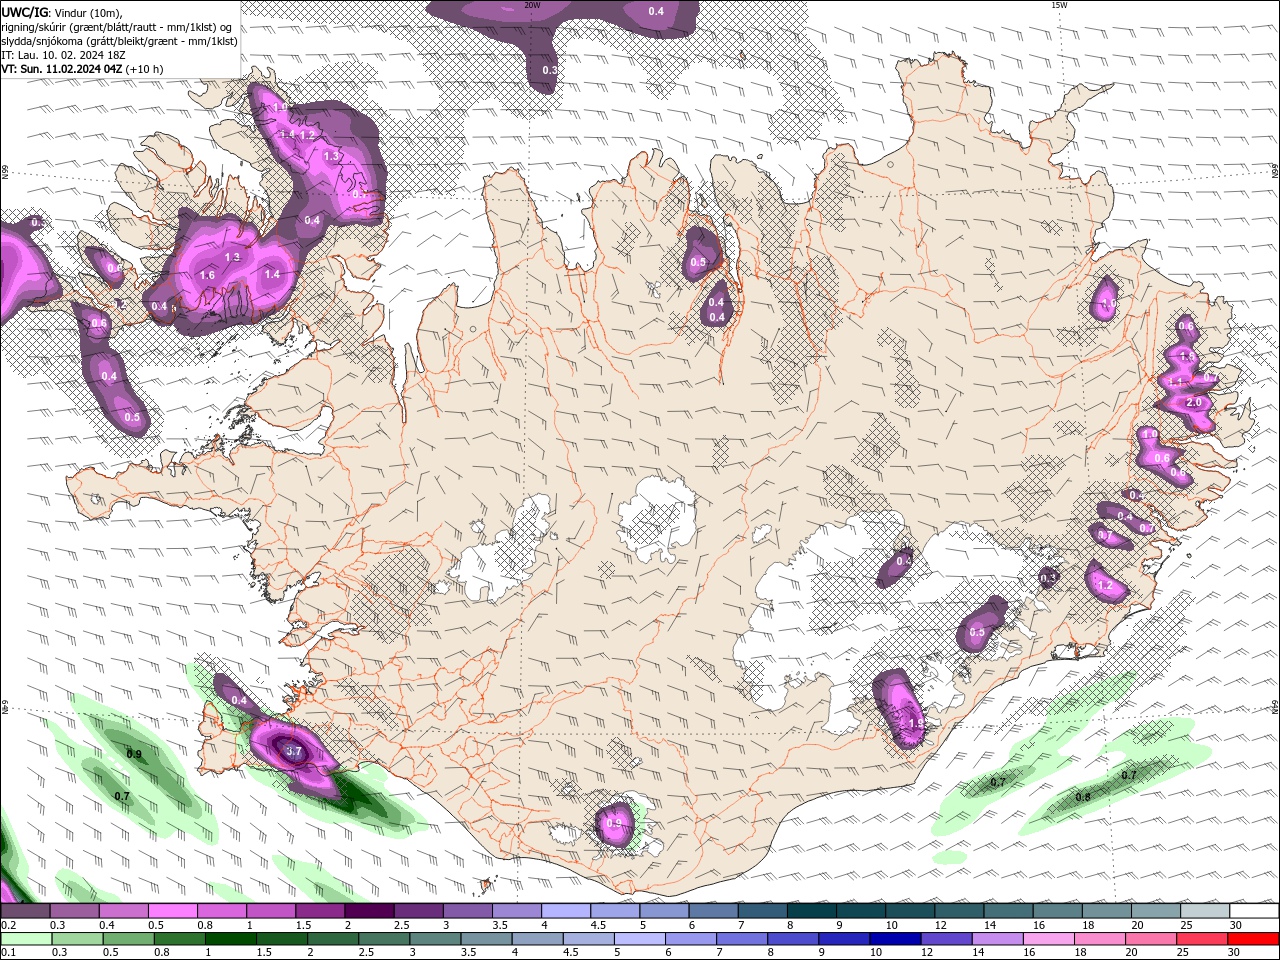This screenshot has width=1280, height=960.
Task: Click the 0.9 value on the southern glacier
Action: coord(614,823)
